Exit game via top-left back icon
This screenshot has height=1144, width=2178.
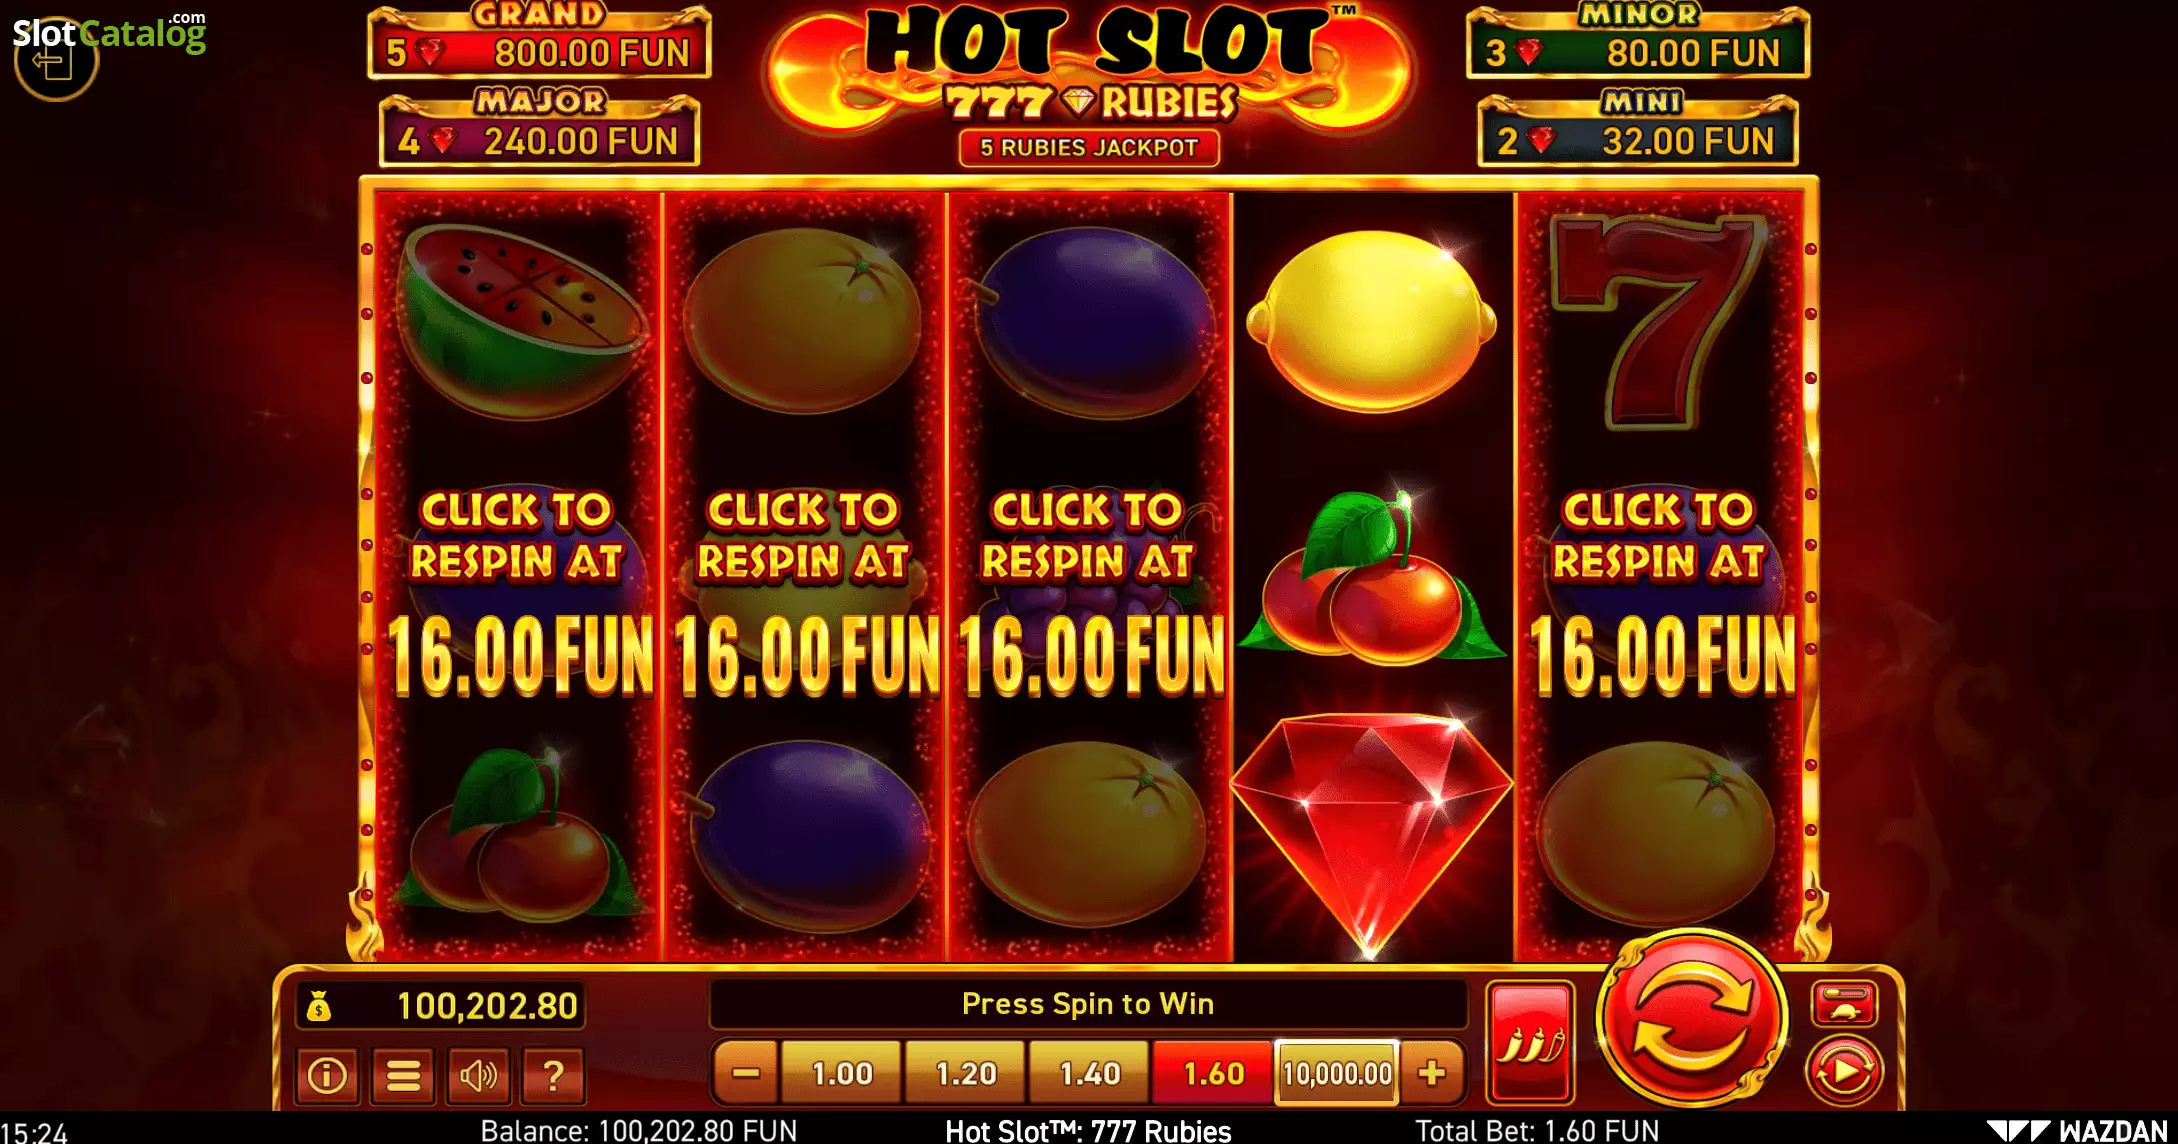[55, 60]
